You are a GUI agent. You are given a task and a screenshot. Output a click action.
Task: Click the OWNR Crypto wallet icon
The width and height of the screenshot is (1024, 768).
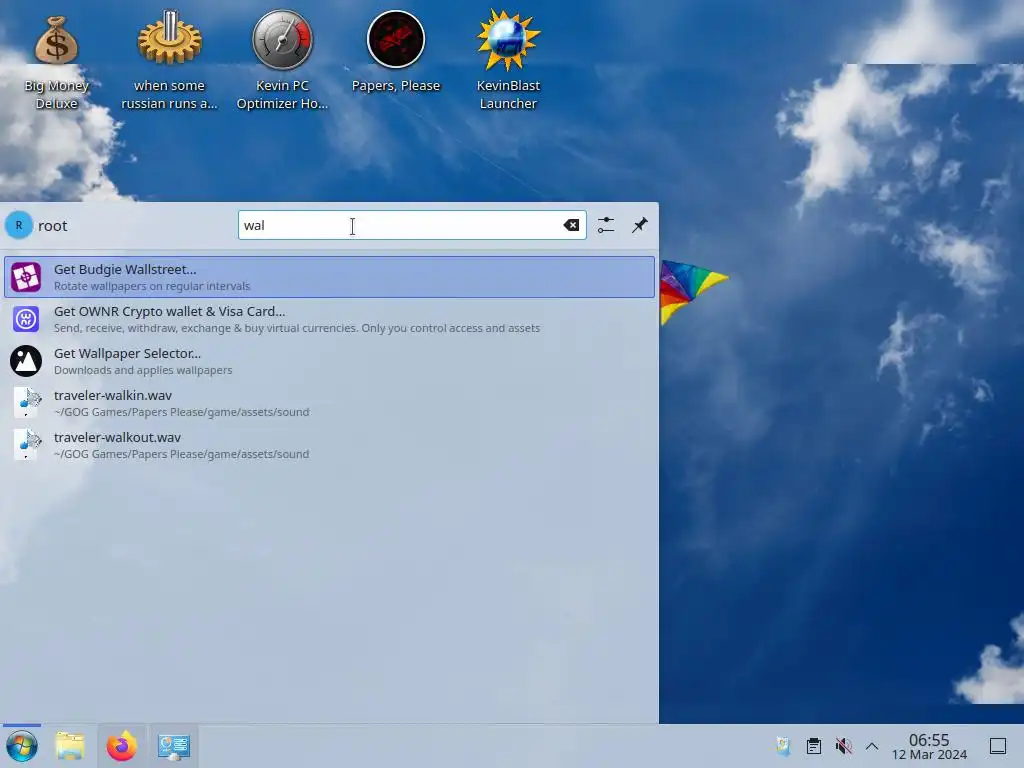26,319
